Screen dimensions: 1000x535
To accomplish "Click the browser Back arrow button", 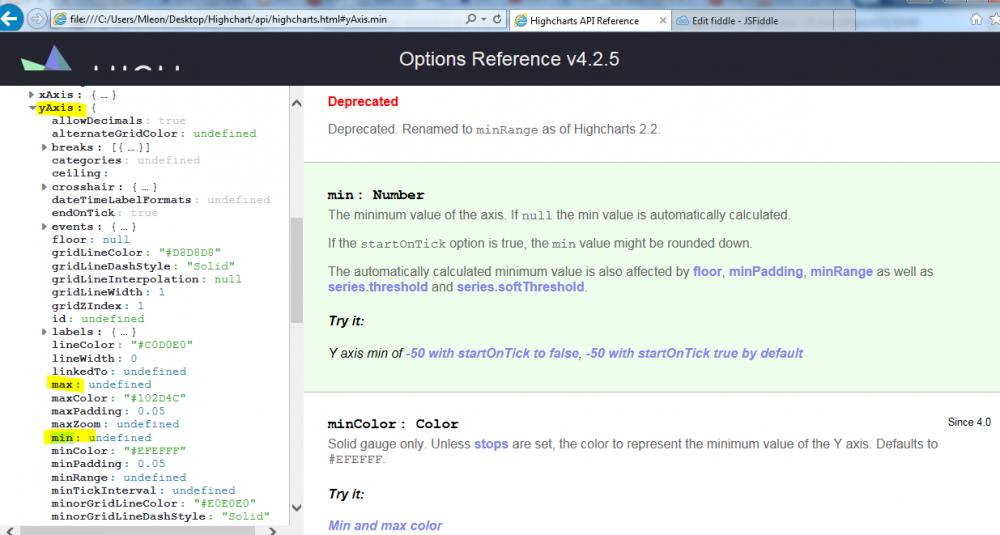I will [10, 18].
